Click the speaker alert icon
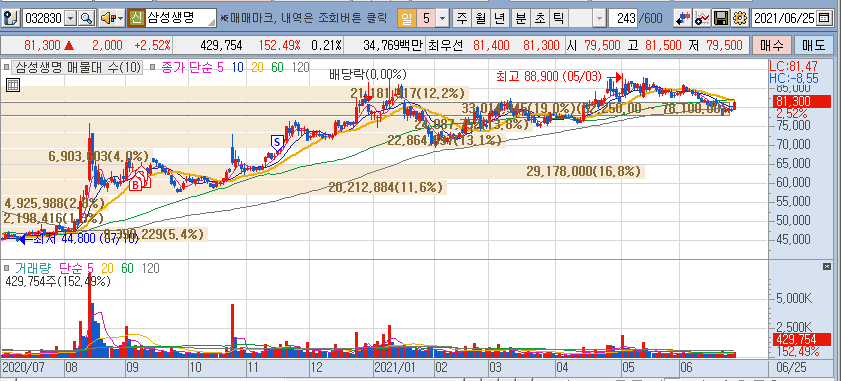This screenshot has width=841, height=381. point(109,19)
